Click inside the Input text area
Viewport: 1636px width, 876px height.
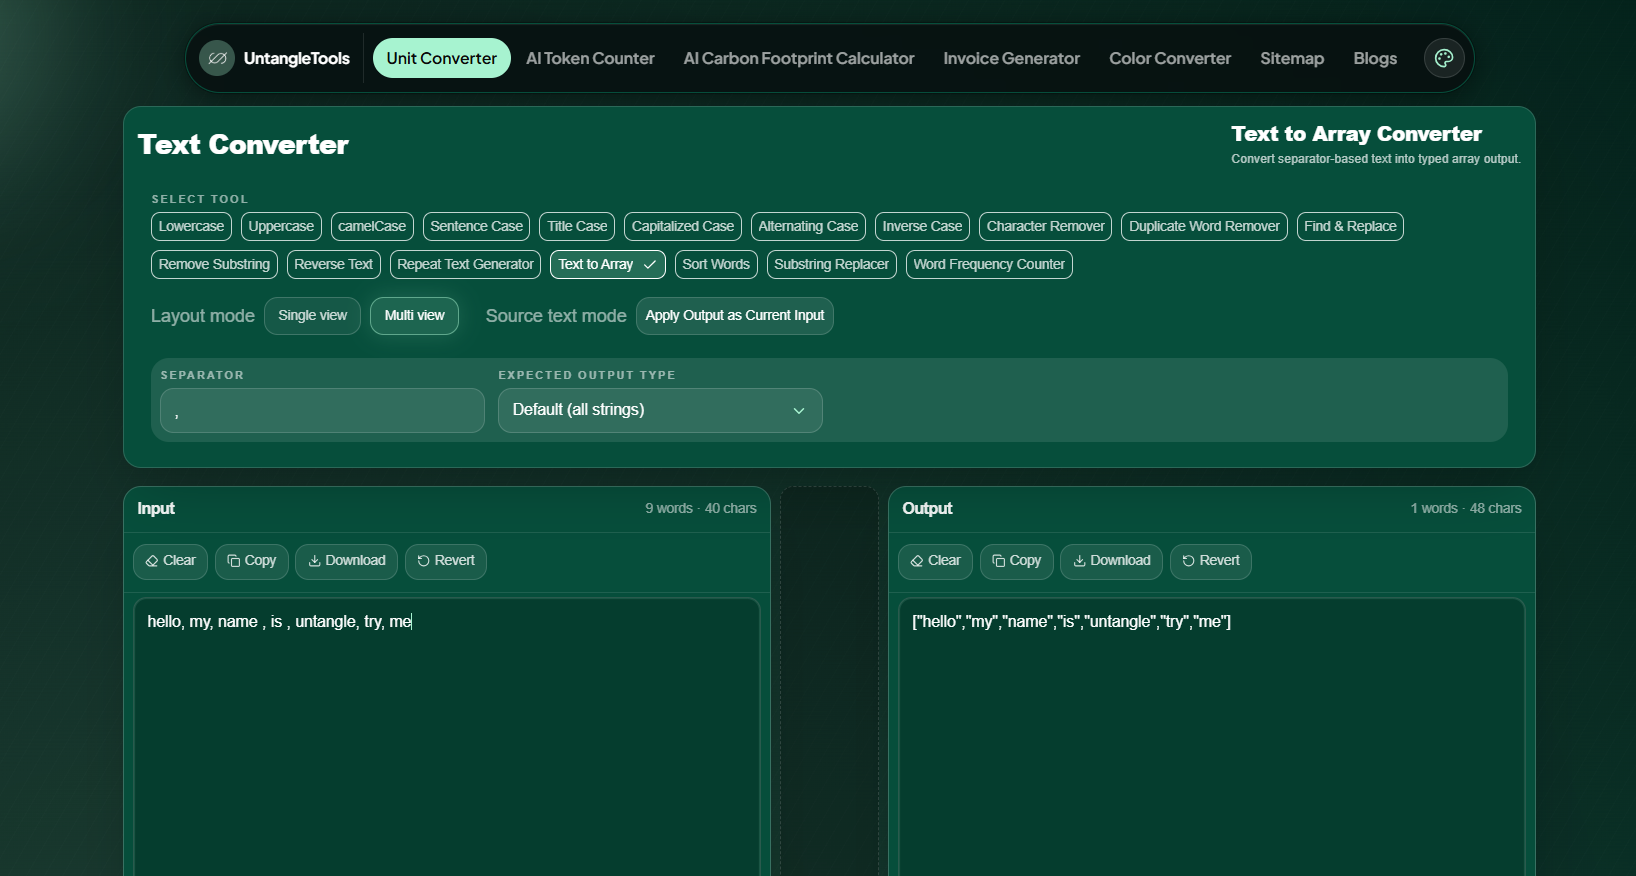point(447,737)
